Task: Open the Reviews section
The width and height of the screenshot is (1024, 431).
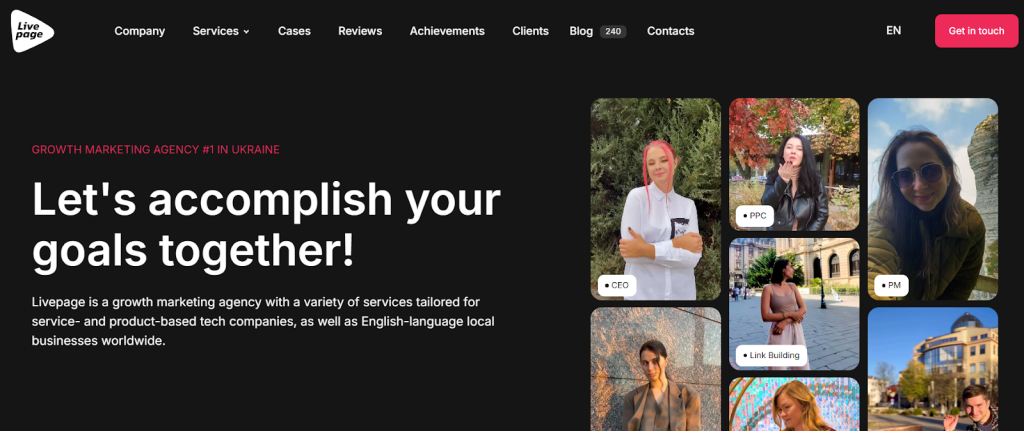Action: tap(360, 31)
